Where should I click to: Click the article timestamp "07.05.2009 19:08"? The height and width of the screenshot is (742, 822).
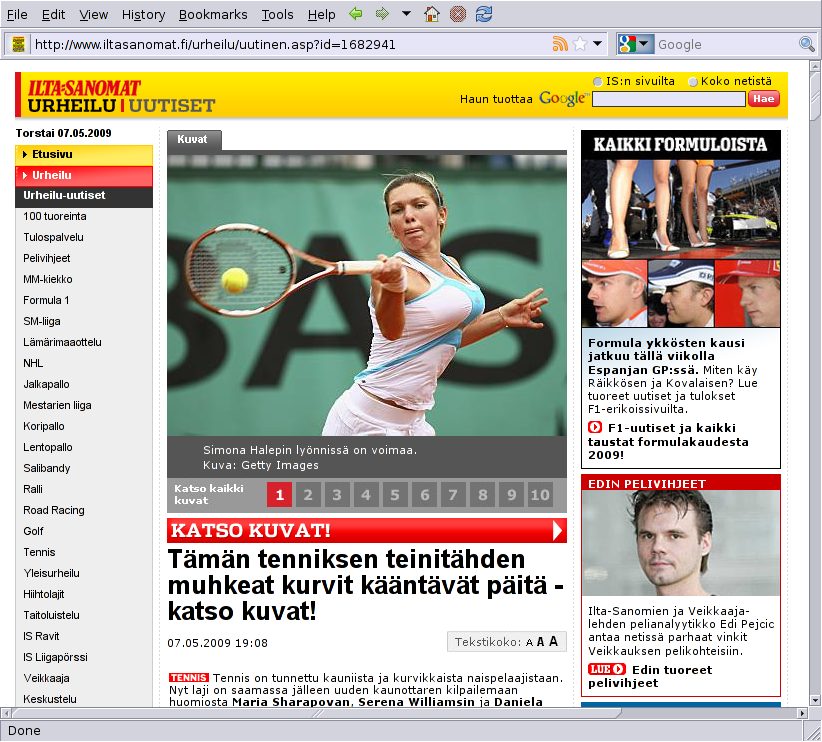218,643
